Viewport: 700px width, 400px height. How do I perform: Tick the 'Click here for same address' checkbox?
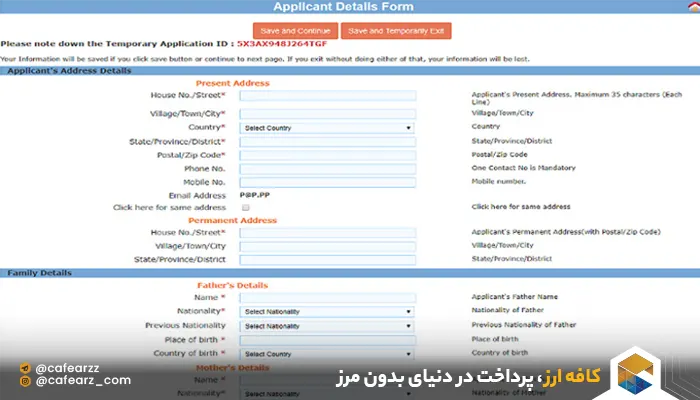[x=246, y=208]
